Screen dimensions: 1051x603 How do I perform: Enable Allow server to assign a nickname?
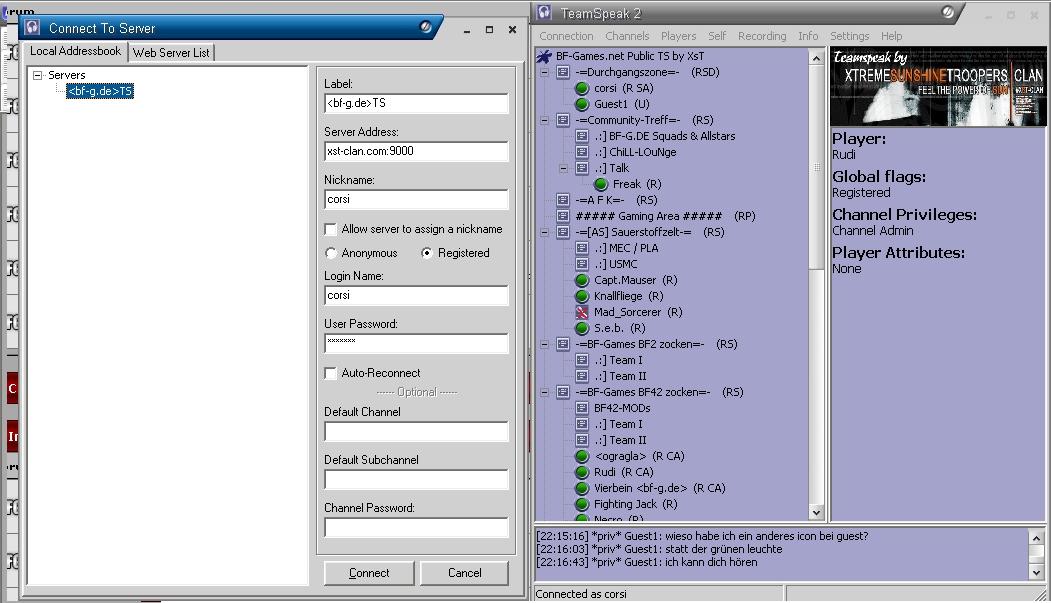(x=330, y=230)
